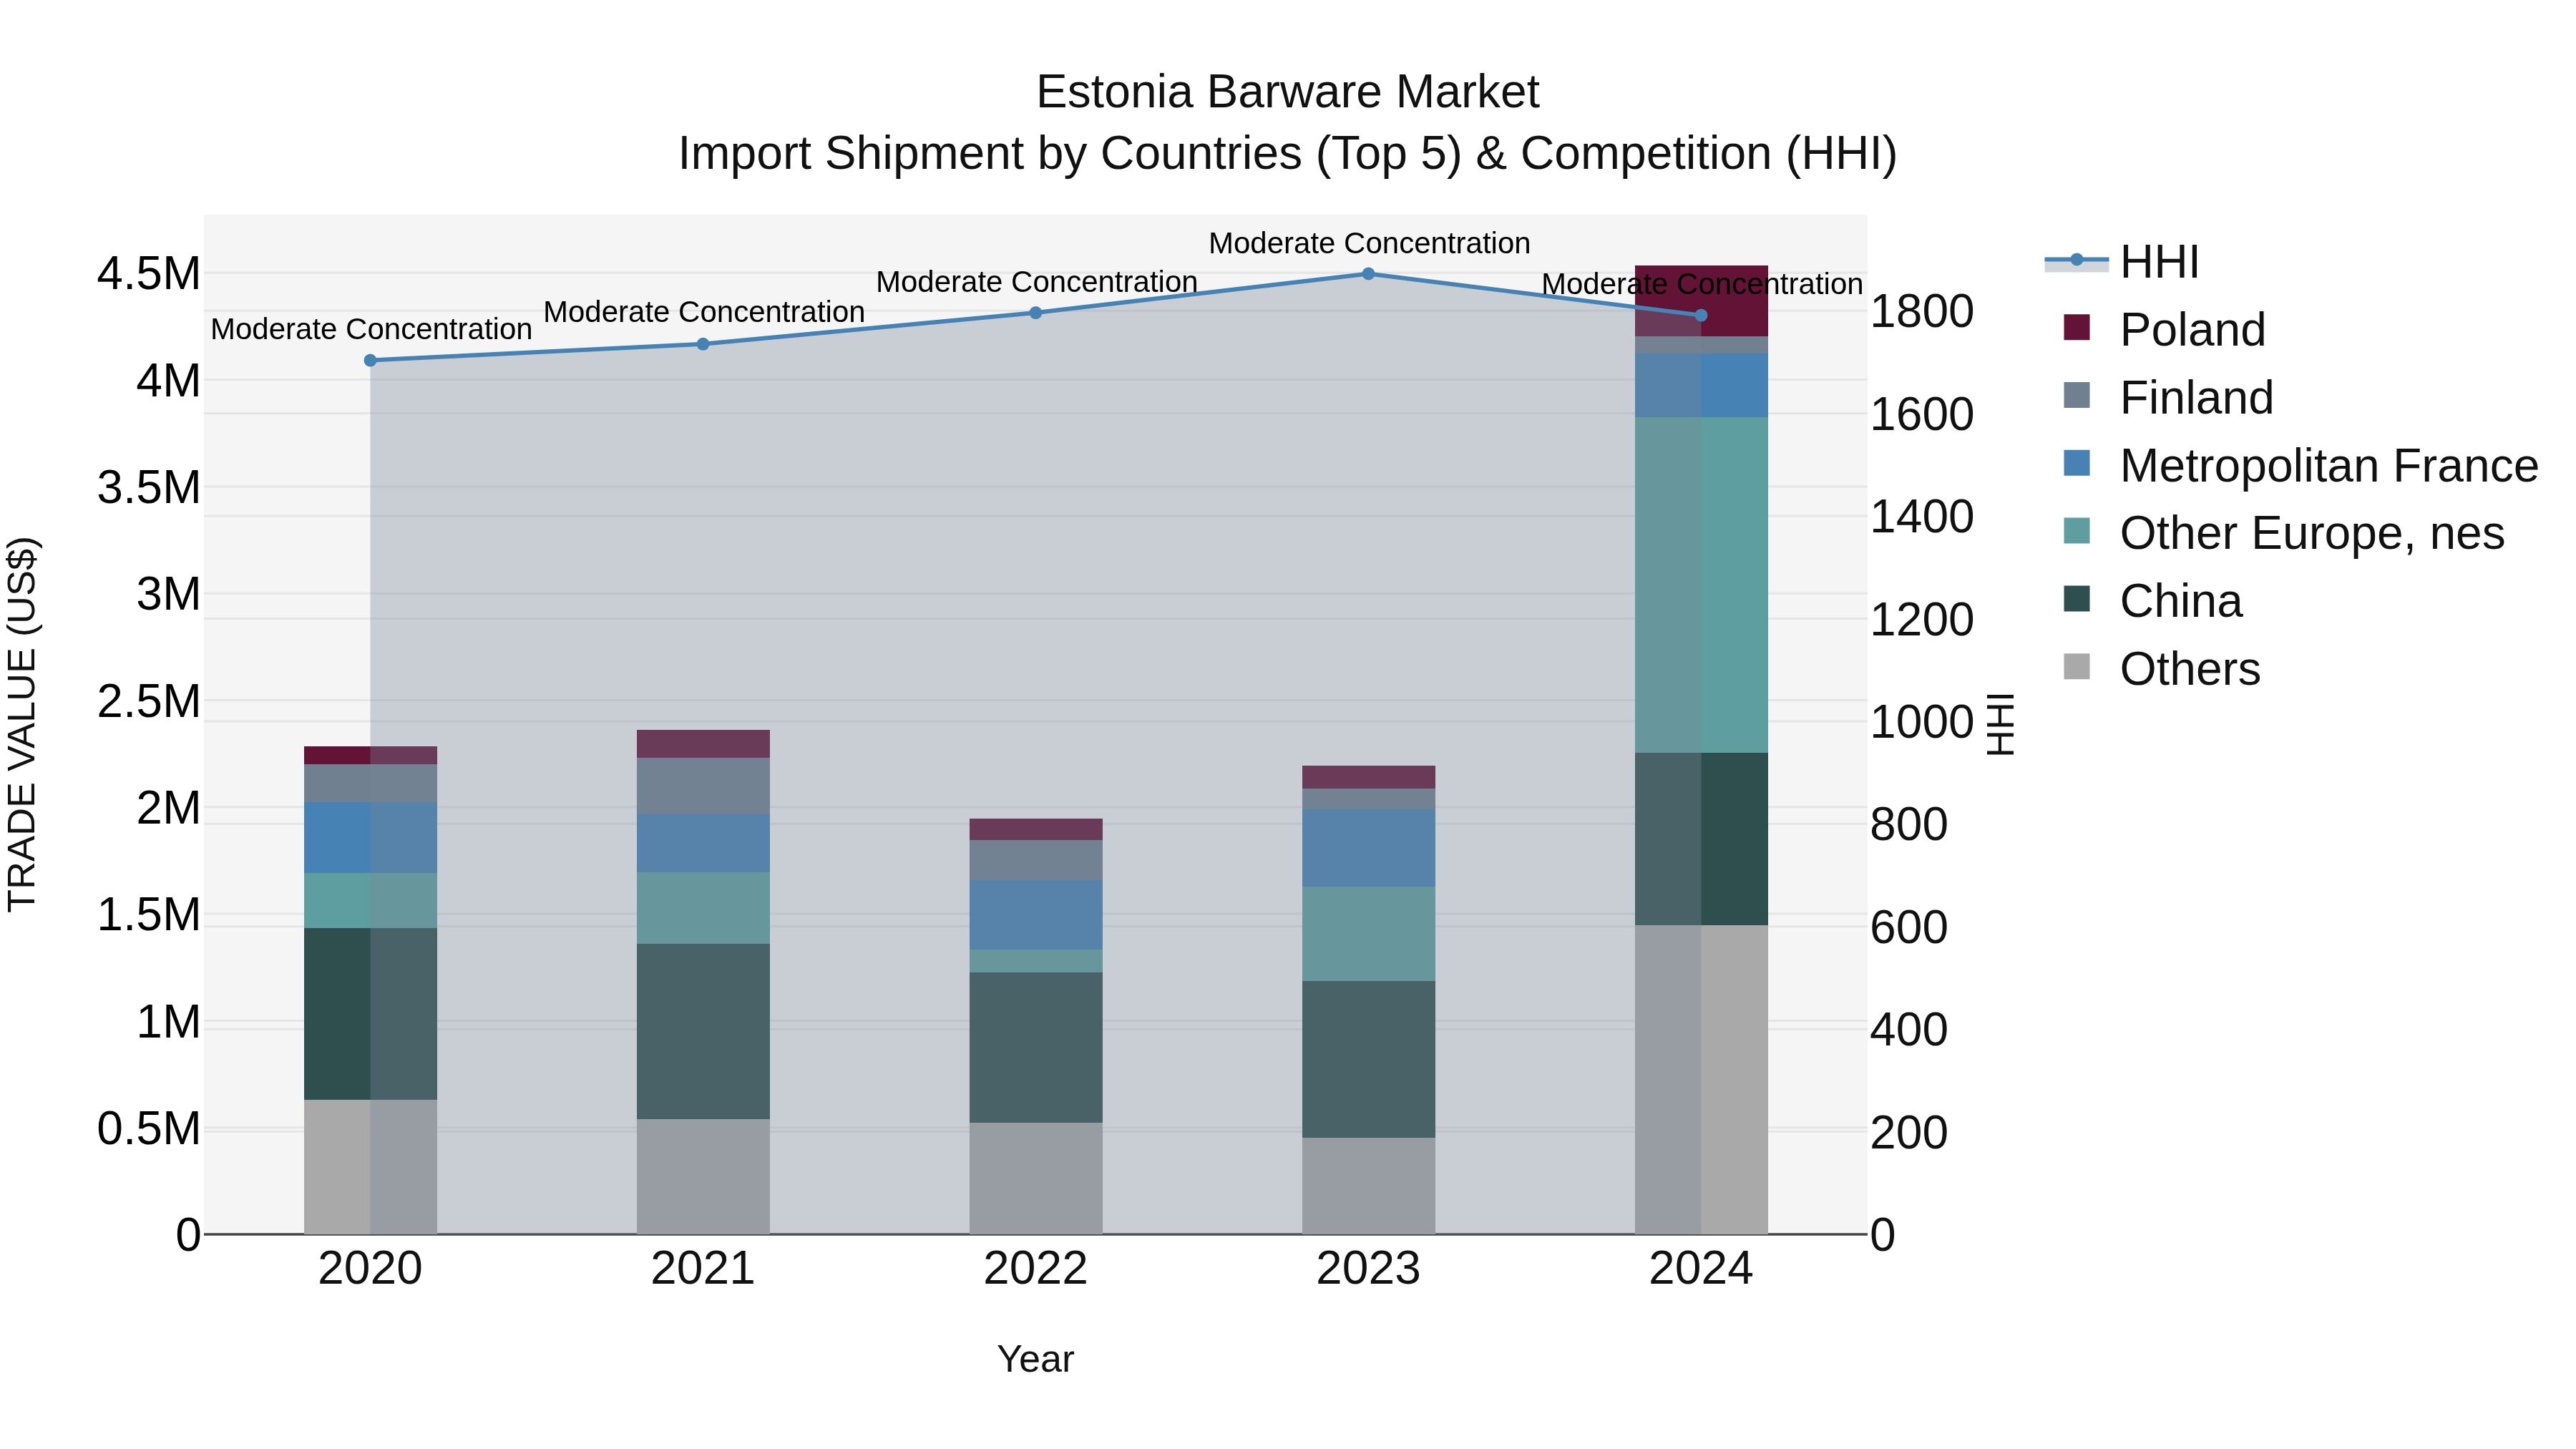Click the 2020 x-axis year label
2576x1449 pixels.
point(370,1269)
